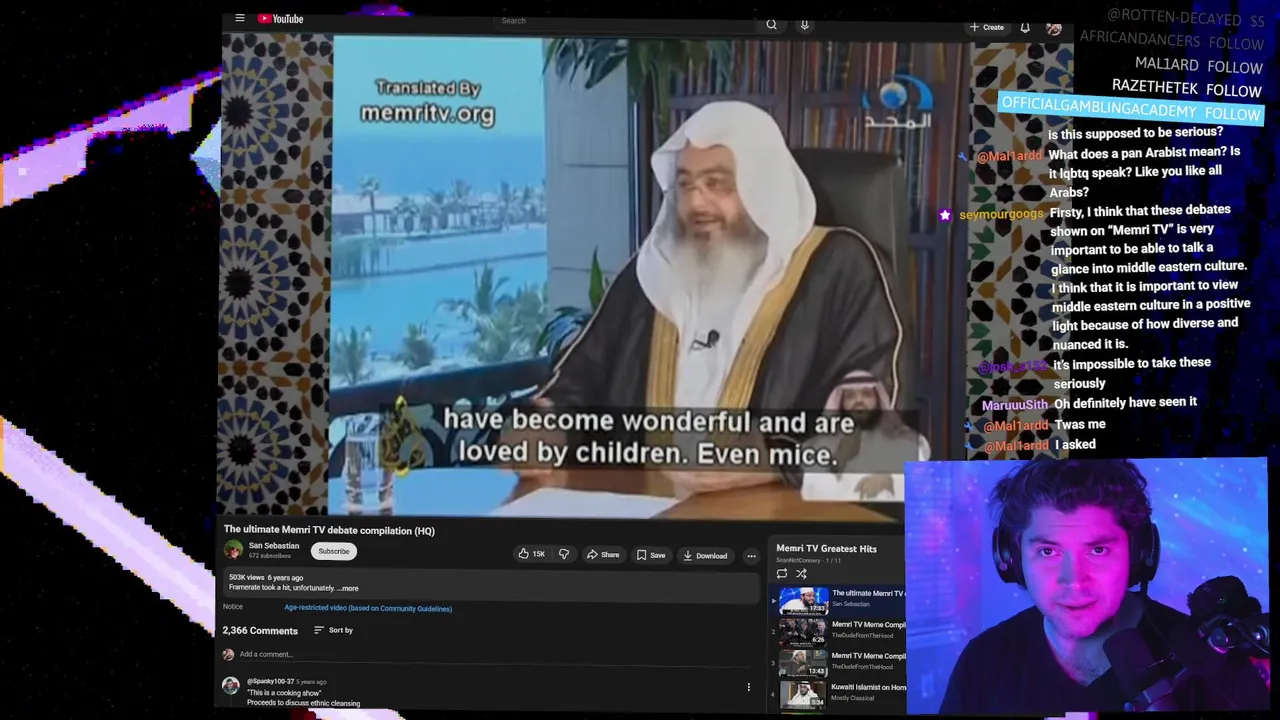
Task: Open @Spanky100-37 commenter profile picture
Action: tap(231, 686)
